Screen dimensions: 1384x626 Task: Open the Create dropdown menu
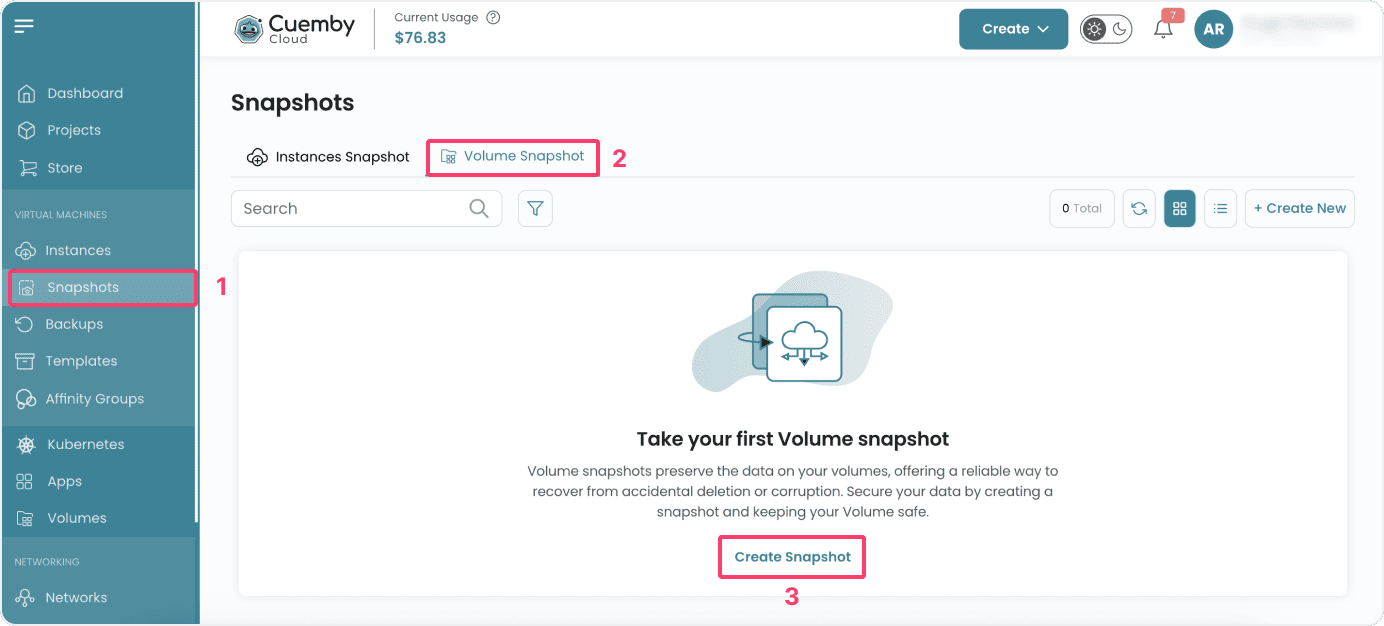[1013, 29]
